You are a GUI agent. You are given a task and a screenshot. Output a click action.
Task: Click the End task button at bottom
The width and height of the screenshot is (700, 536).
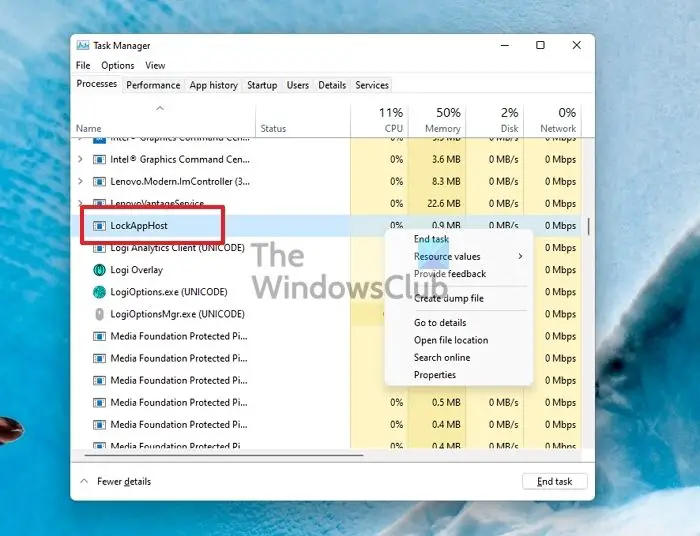point(554,482)
